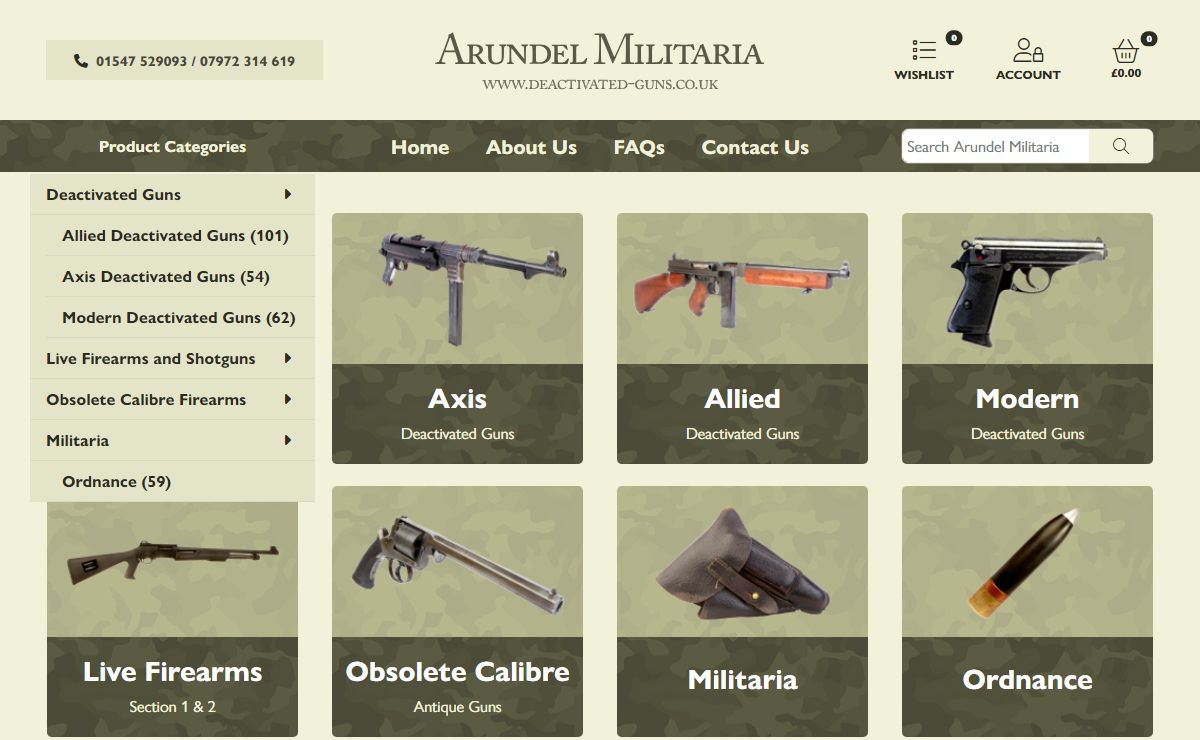1200x740 pixels.
Task: Click the phone handset icon
Action: pyautogui.click(x=81, y=61)
